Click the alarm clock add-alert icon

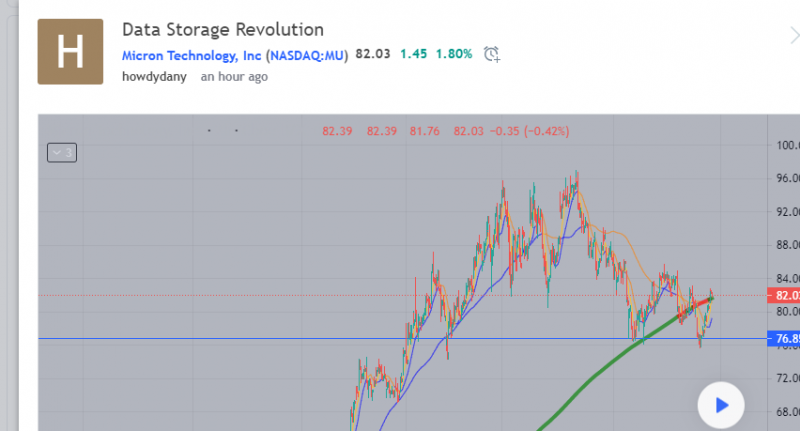(491, 54)
